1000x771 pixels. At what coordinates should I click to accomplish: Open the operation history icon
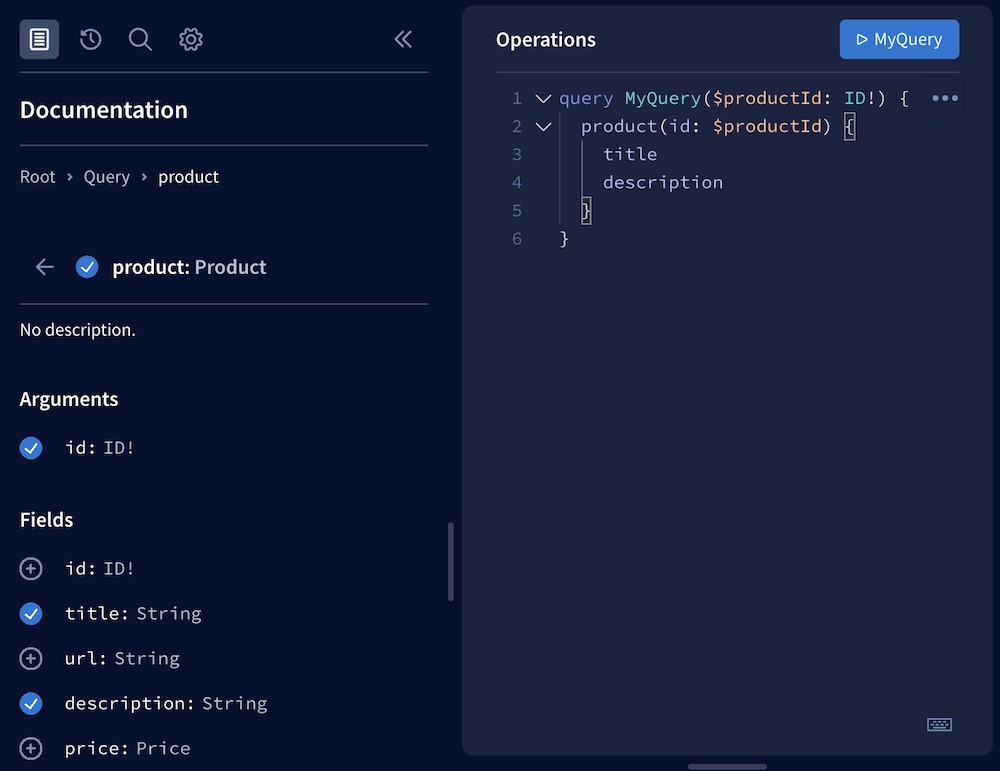(91, 39)
